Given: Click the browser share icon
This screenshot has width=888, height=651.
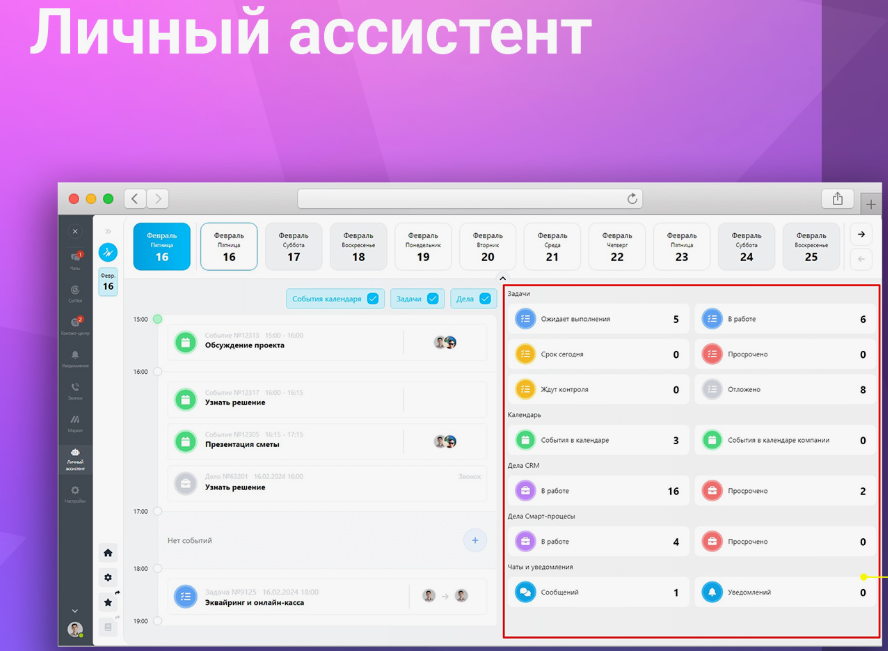Looking at the screenshot, I should point(837,199).
